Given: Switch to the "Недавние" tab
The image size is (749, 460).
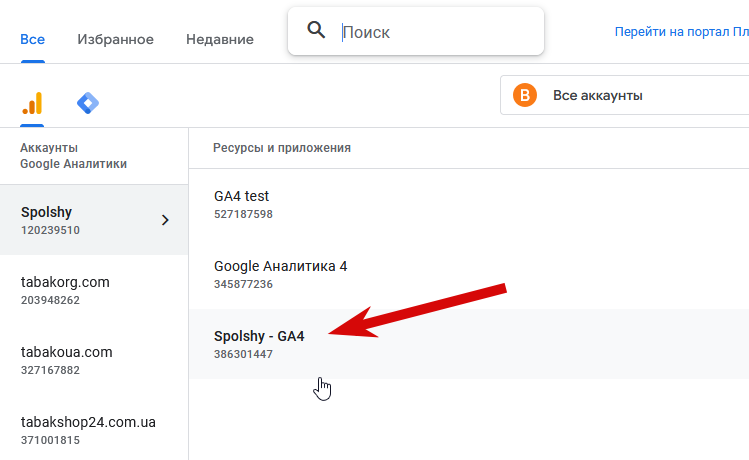Looking at the screenshot, I should click(219, 39).
